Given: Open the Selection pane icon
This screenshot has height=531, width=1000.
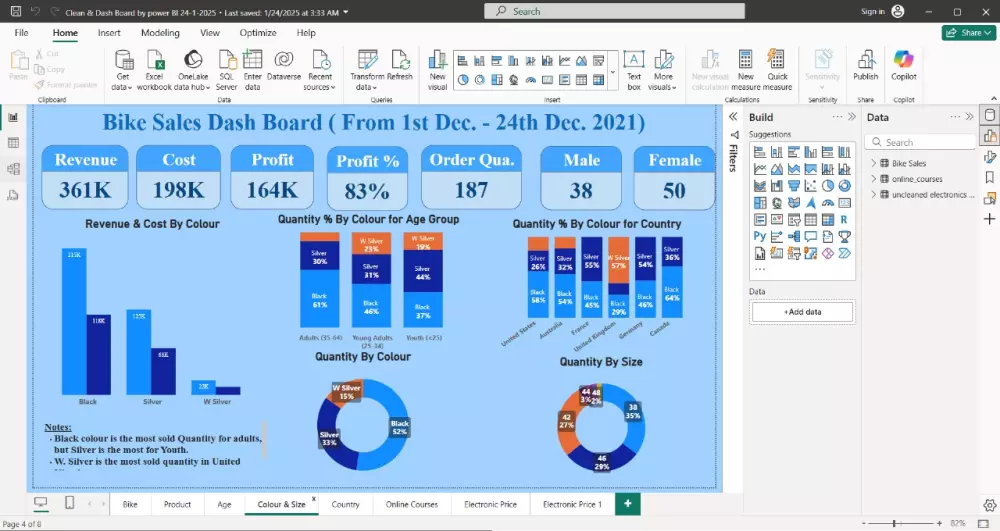Looking at the screenshot, I should click(x=989, y=199).
